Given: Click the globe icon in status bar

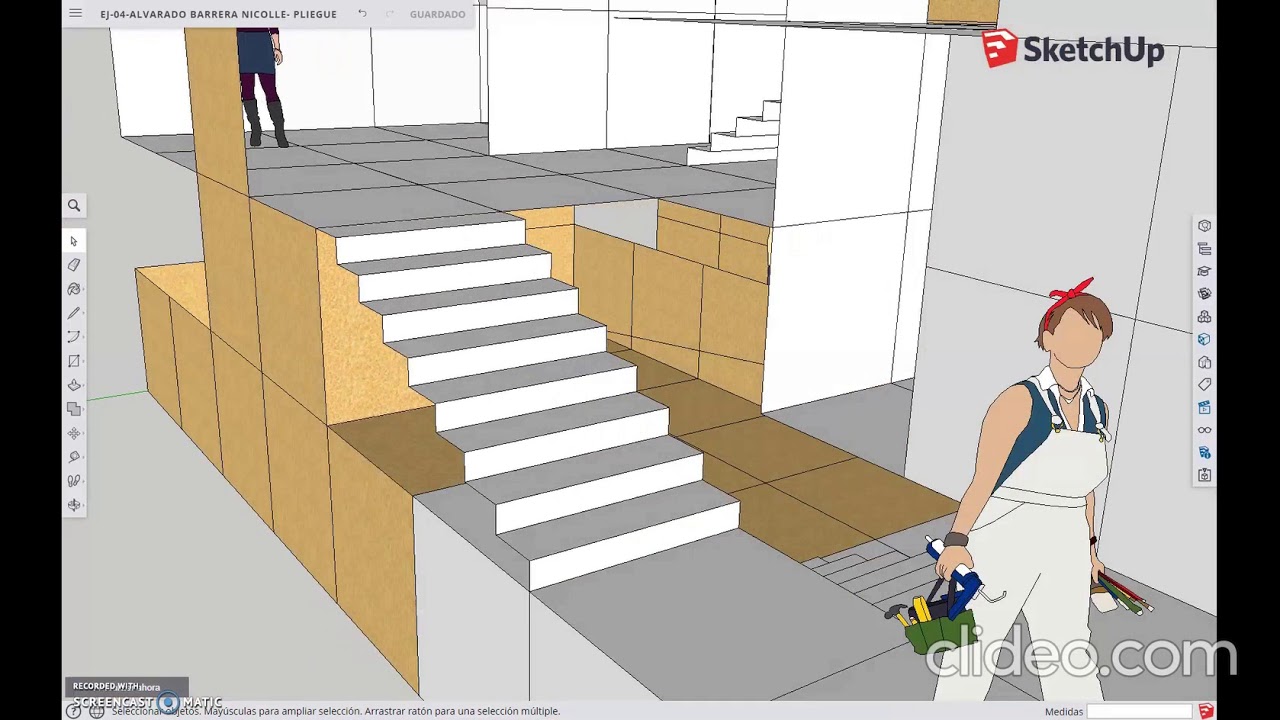Looking at the screenshot, I should pyautogui.click(x=97, y=711).
